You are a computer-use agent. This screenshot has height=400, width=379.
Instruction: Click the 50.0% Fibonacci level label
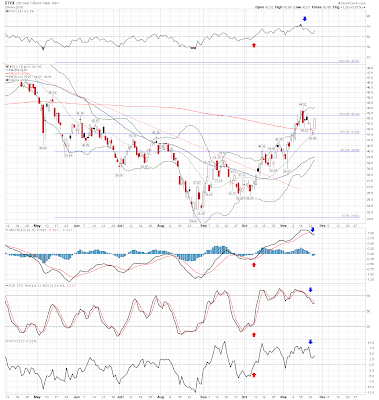[350, 132]
